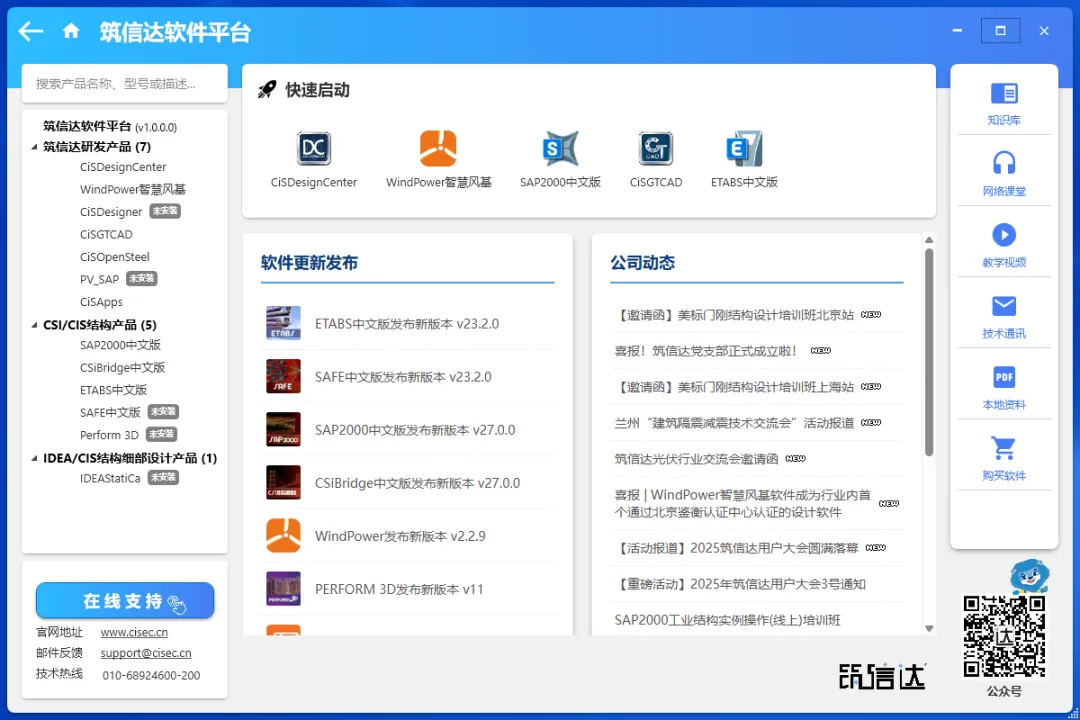Screen dimensions: 1080x720
Task: Launch CiSDesignCenter from quick start icons
Action: 314,149
